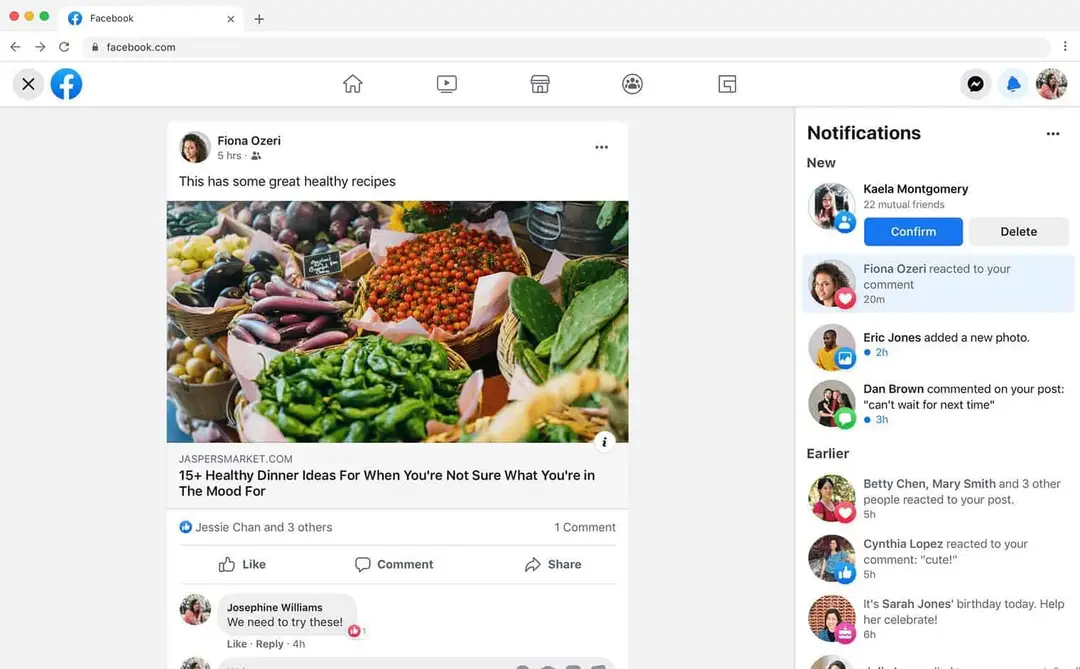Open post options for Fiona Ozeri's post

tap(601, 147)
